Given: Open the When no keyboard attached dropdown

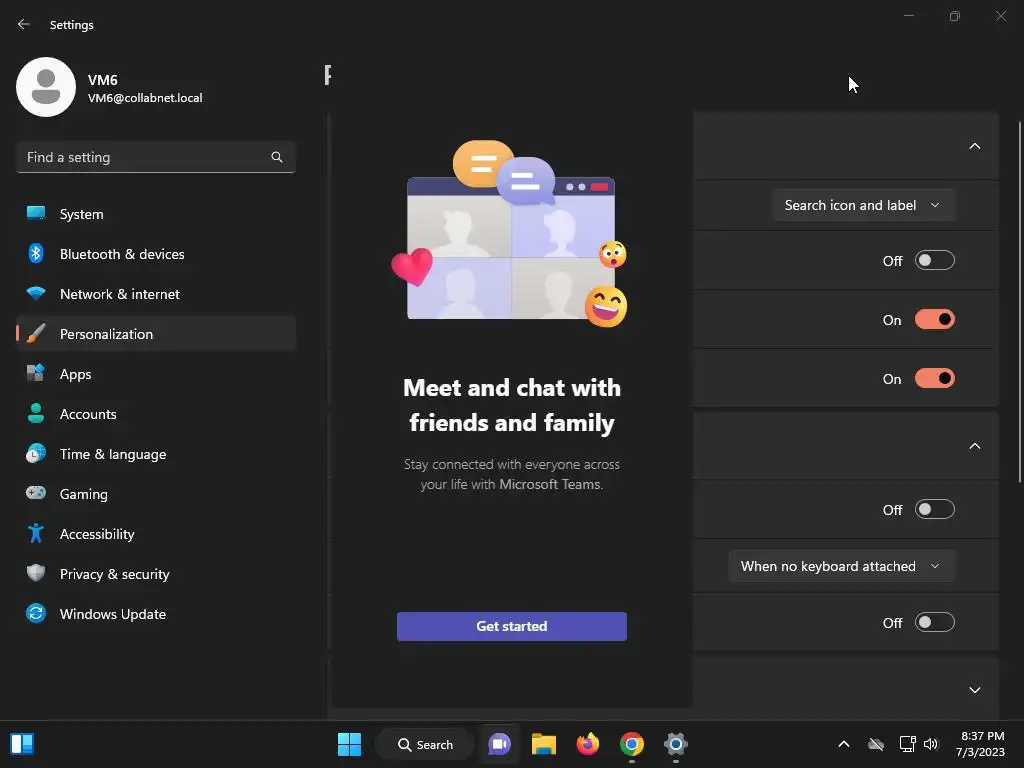Looking at the screenshot, I should point(842,566).
